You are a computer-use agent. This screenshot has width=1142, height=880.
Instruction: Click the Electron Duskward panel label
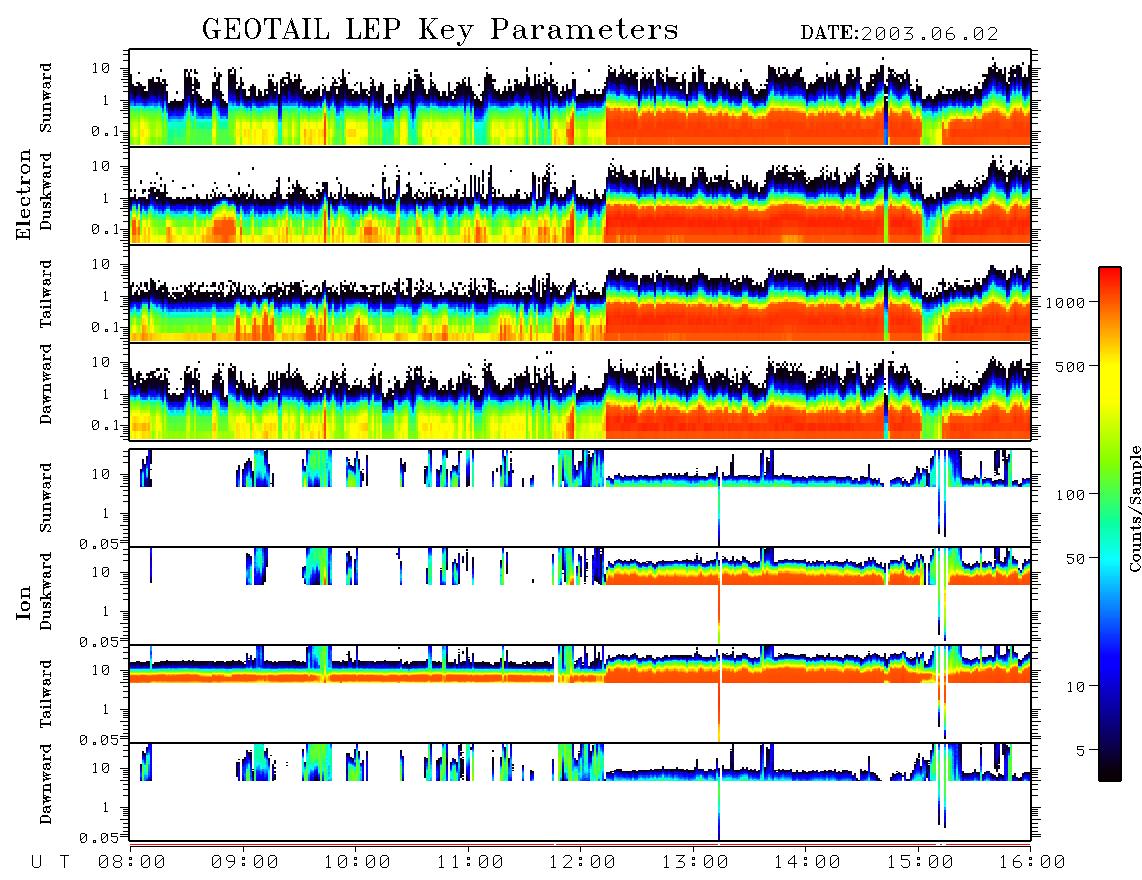point(46,191)
